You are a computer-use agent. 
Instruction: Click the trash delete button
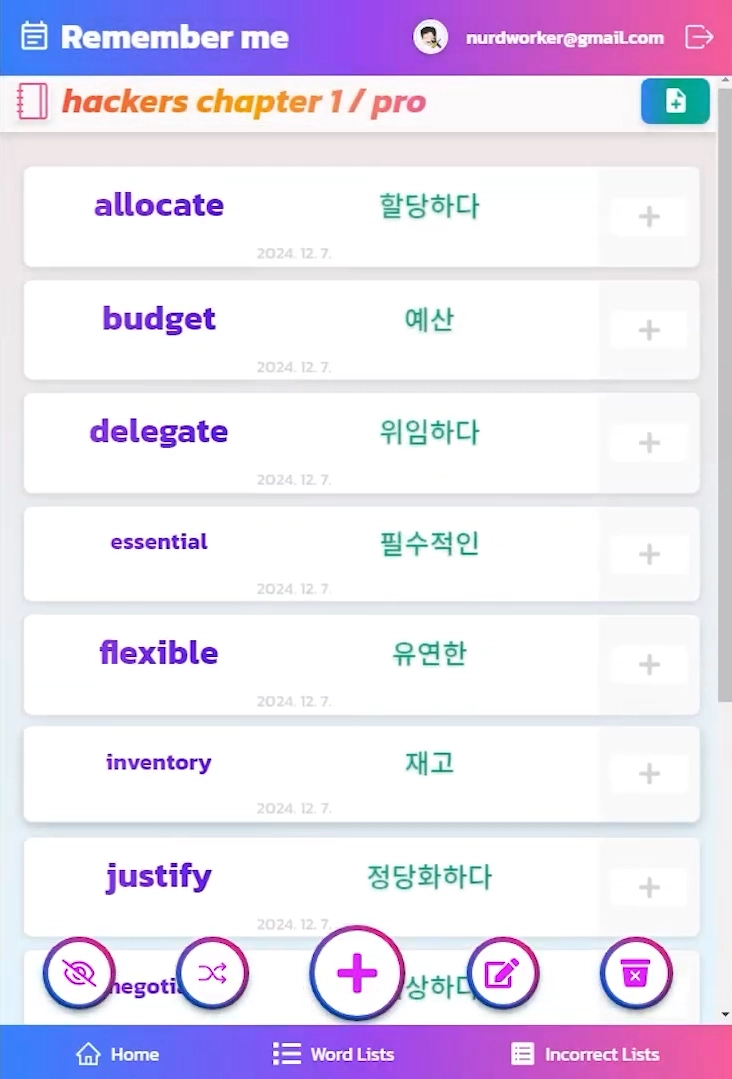[636, 973]
